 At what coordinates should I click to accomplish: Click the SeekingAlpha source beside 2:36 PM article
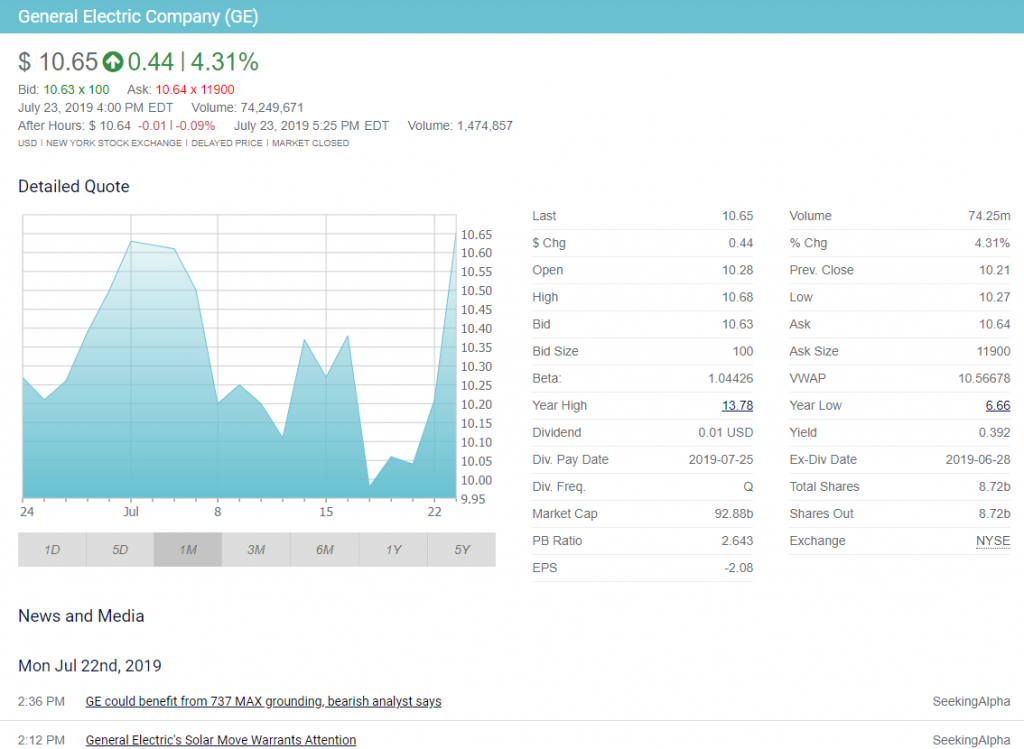971,701
